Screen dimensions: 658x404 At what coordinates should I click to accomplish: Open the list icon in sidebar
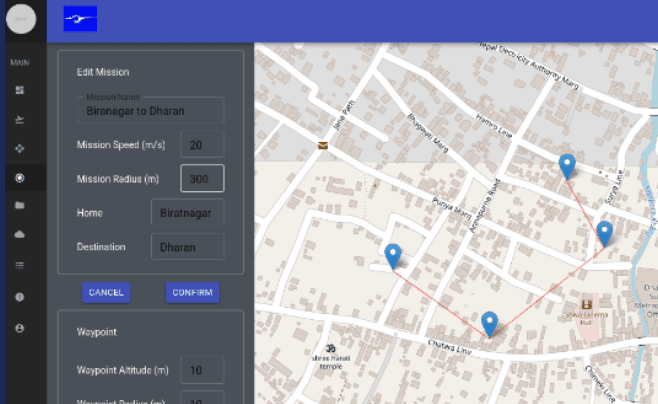point(20,265)
